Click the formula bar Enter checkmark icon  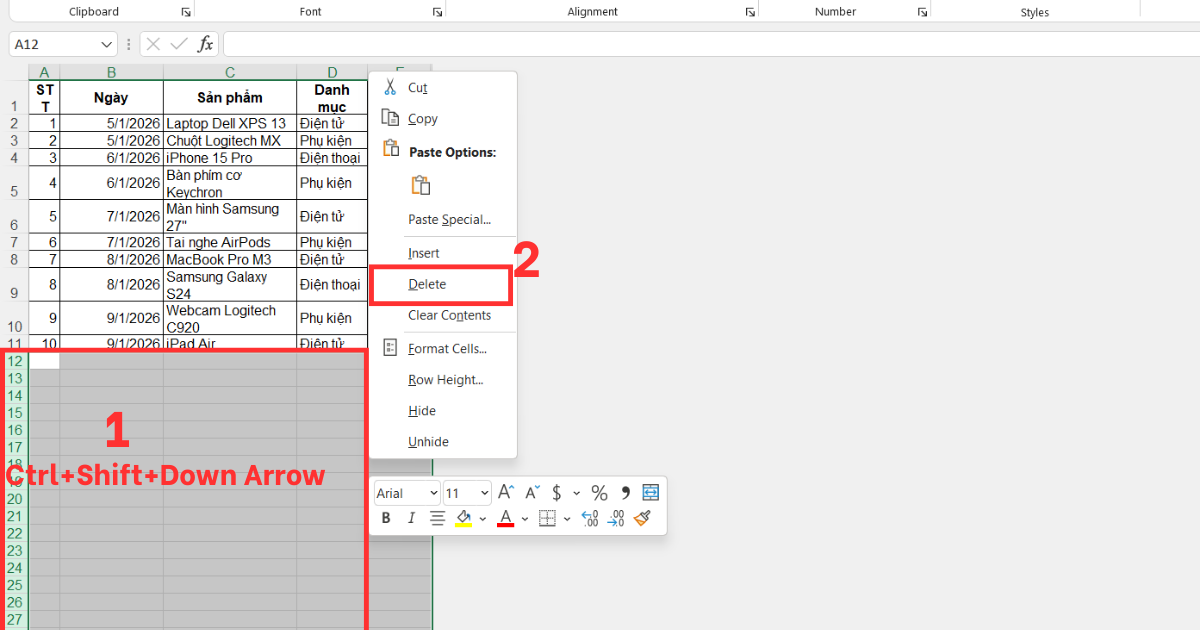click(x=179, y=44)
